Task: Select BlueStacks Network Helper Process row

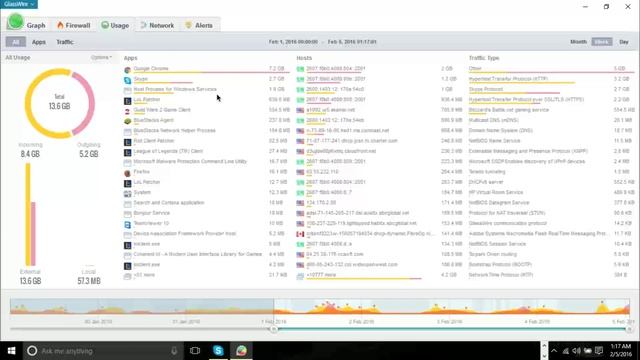Action: 207,131
